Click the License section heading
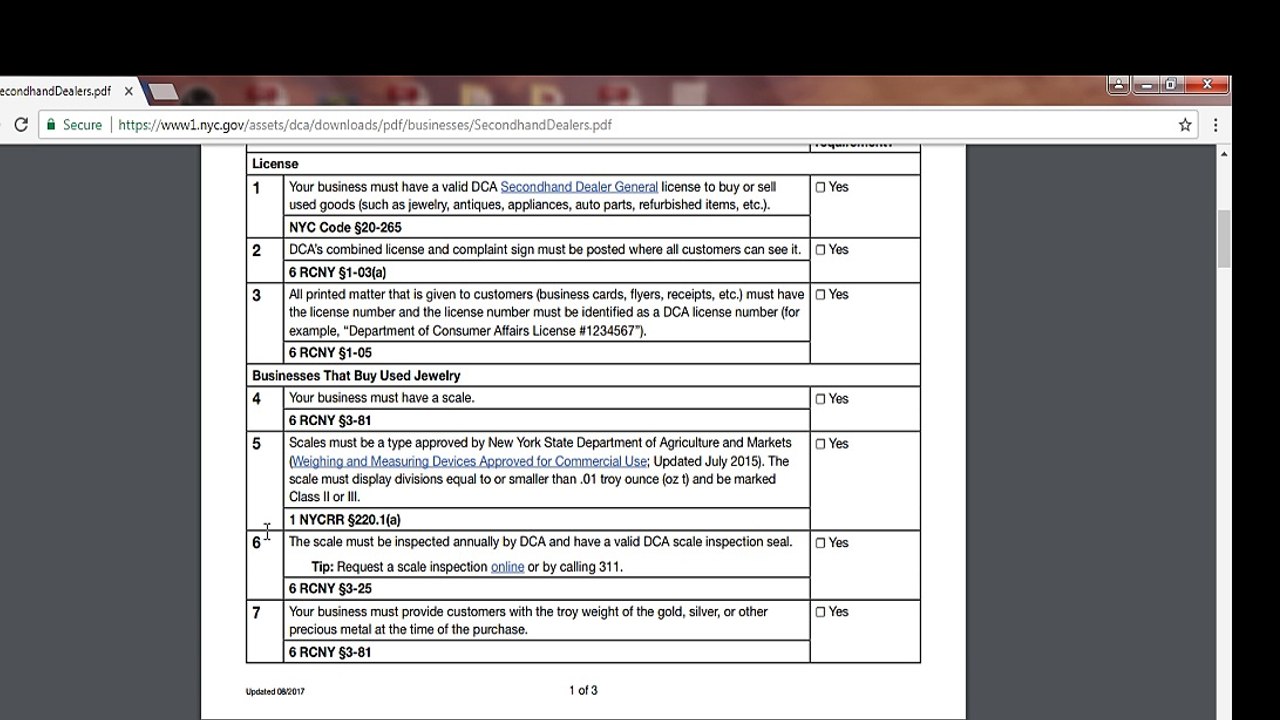The image size is (1280, 720). pos(275,164)
